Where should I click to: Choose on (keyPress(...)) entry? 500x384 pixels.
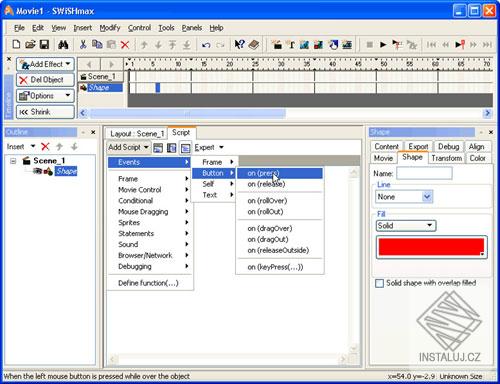tap(280, 267)
